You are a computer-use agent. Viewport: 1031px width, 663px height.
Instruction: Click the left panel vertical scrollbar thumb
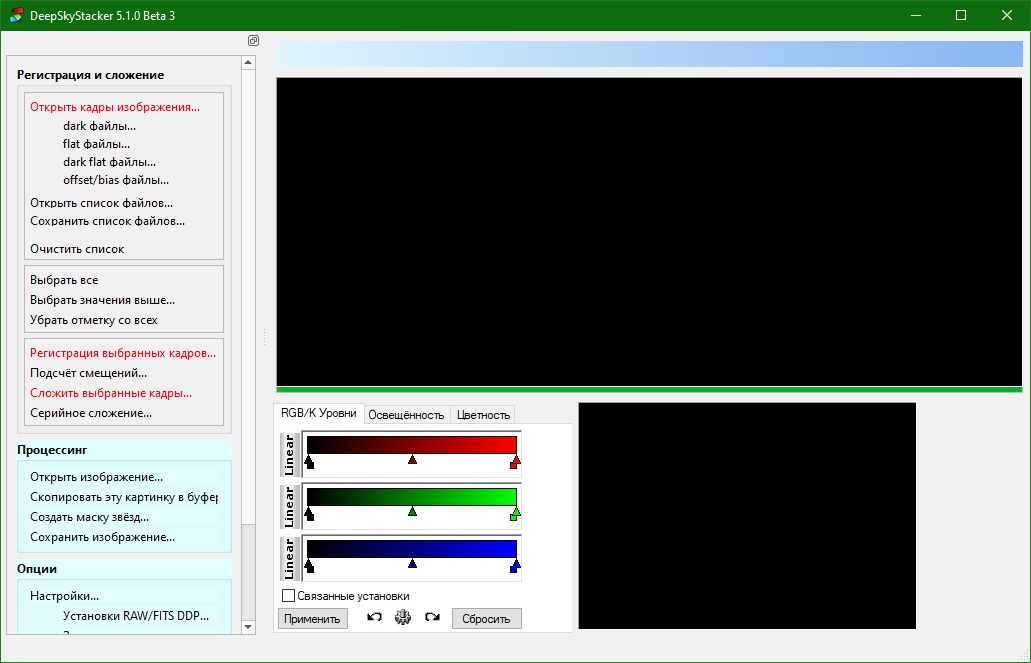click(x=248, y=296)
